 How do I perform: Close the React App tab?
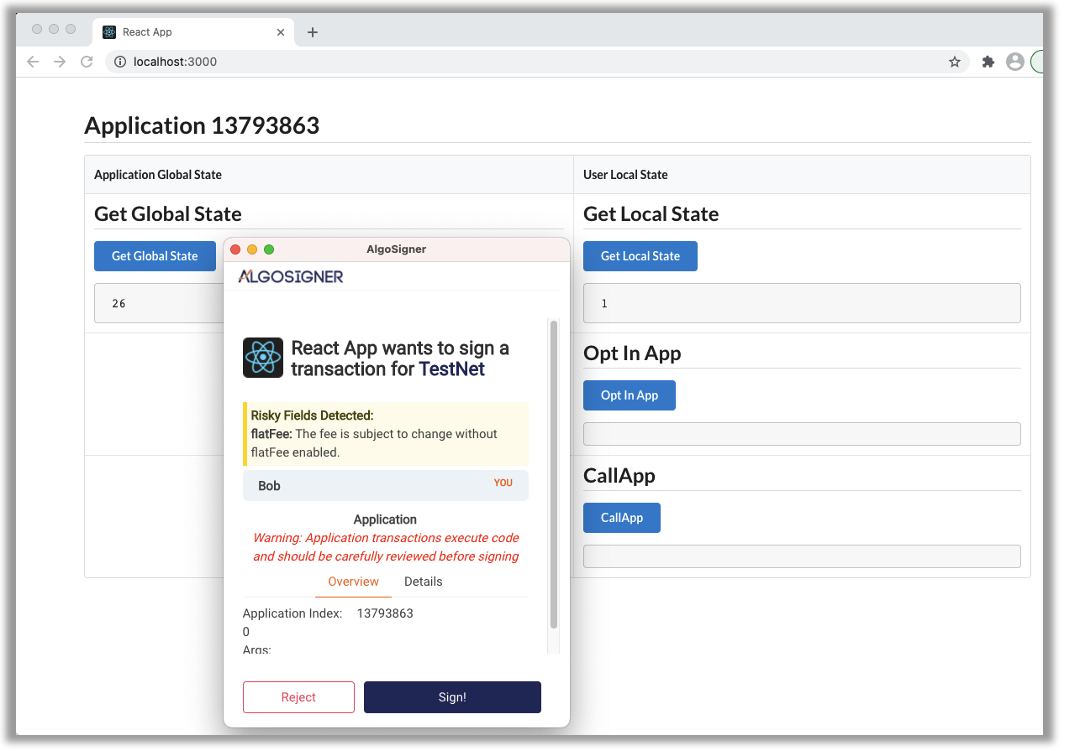tap(280, 32)
